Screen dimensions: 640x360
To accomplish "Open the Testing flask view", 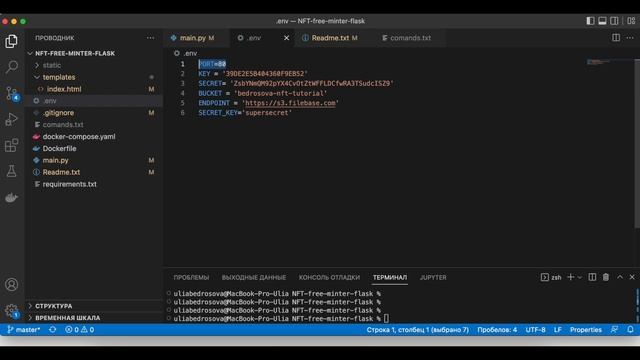I will click(x=11, y=171).
